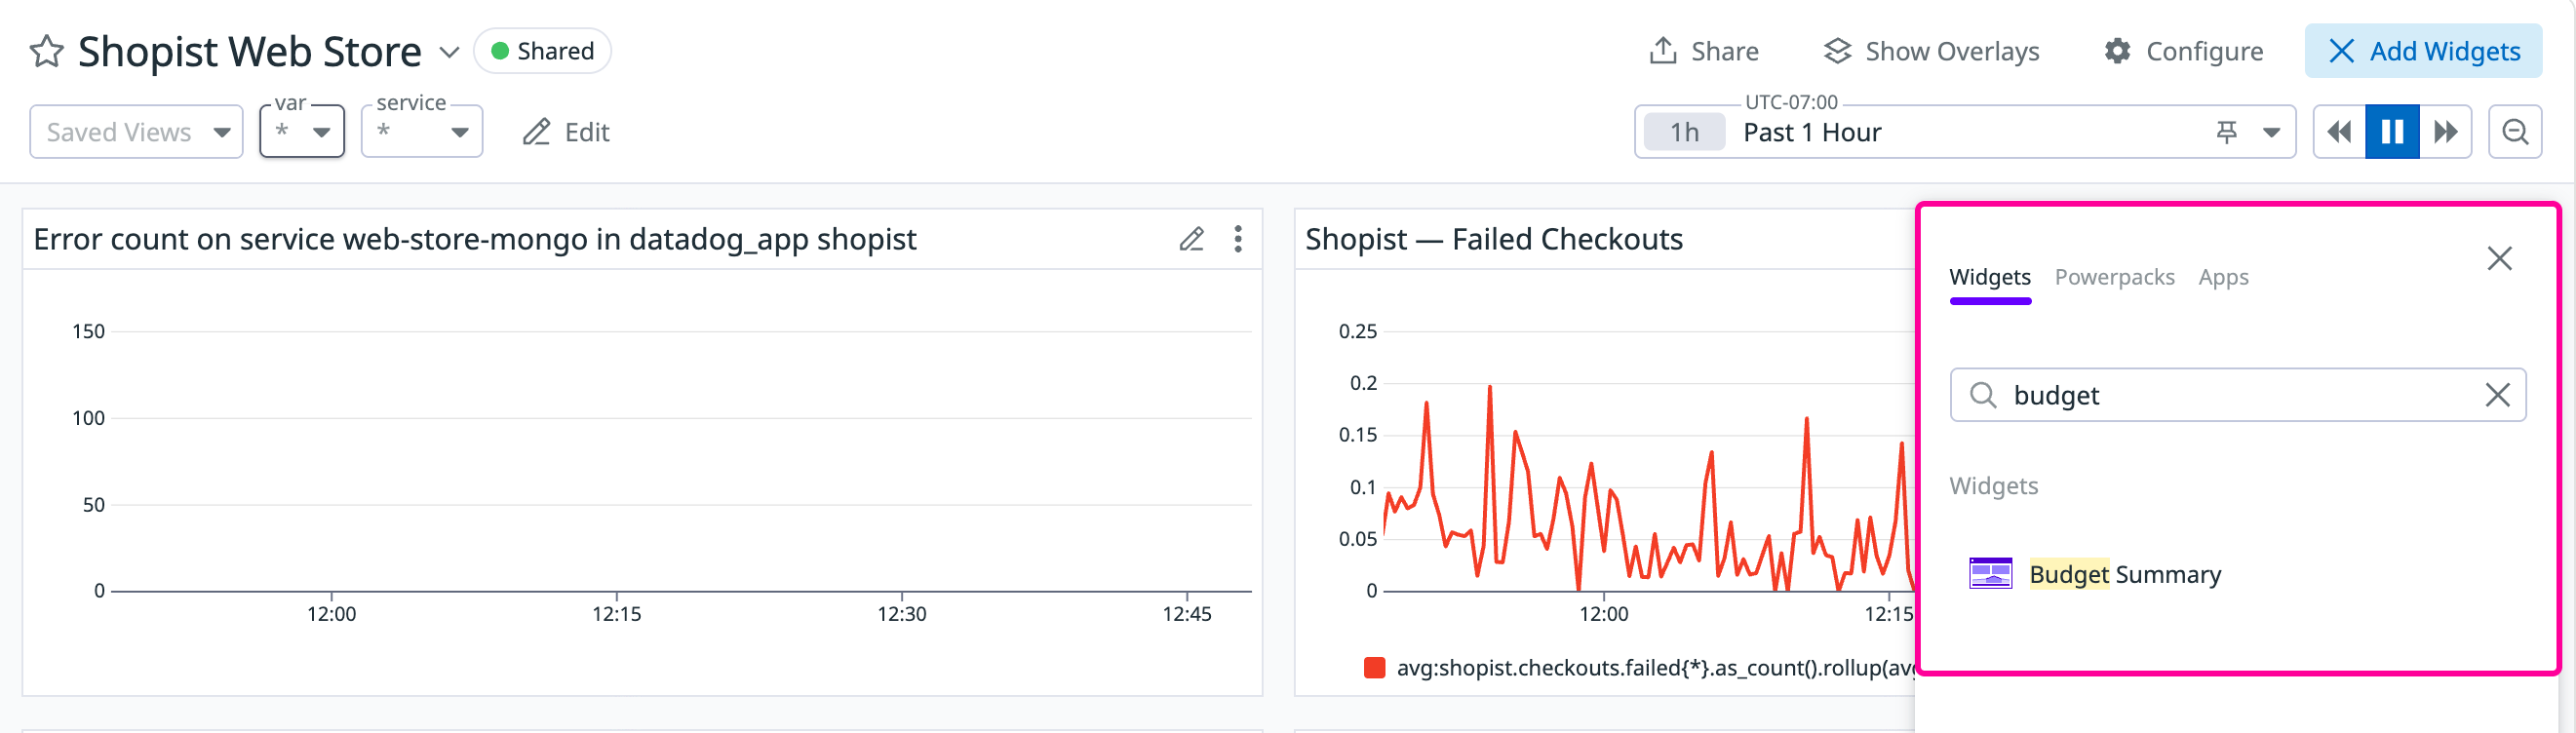Close the Add Widgets panel via header button
The height and width of the screenshot is (733, 2576).
pos(2423,51)
